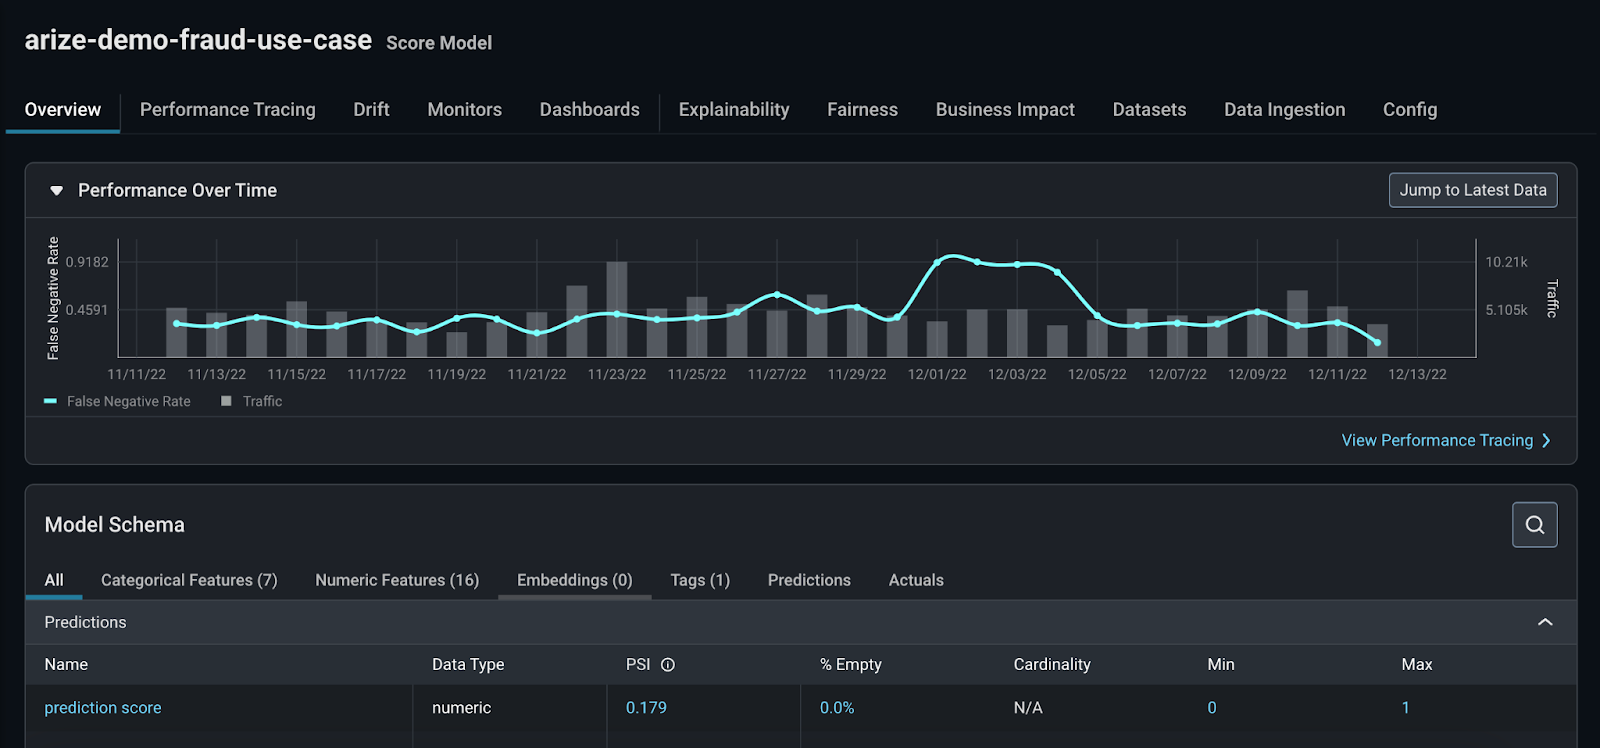Click the 12/01/22 peak data point
Image resolution: width=1600 pixels, height=748 pixels.
[937, 262]
